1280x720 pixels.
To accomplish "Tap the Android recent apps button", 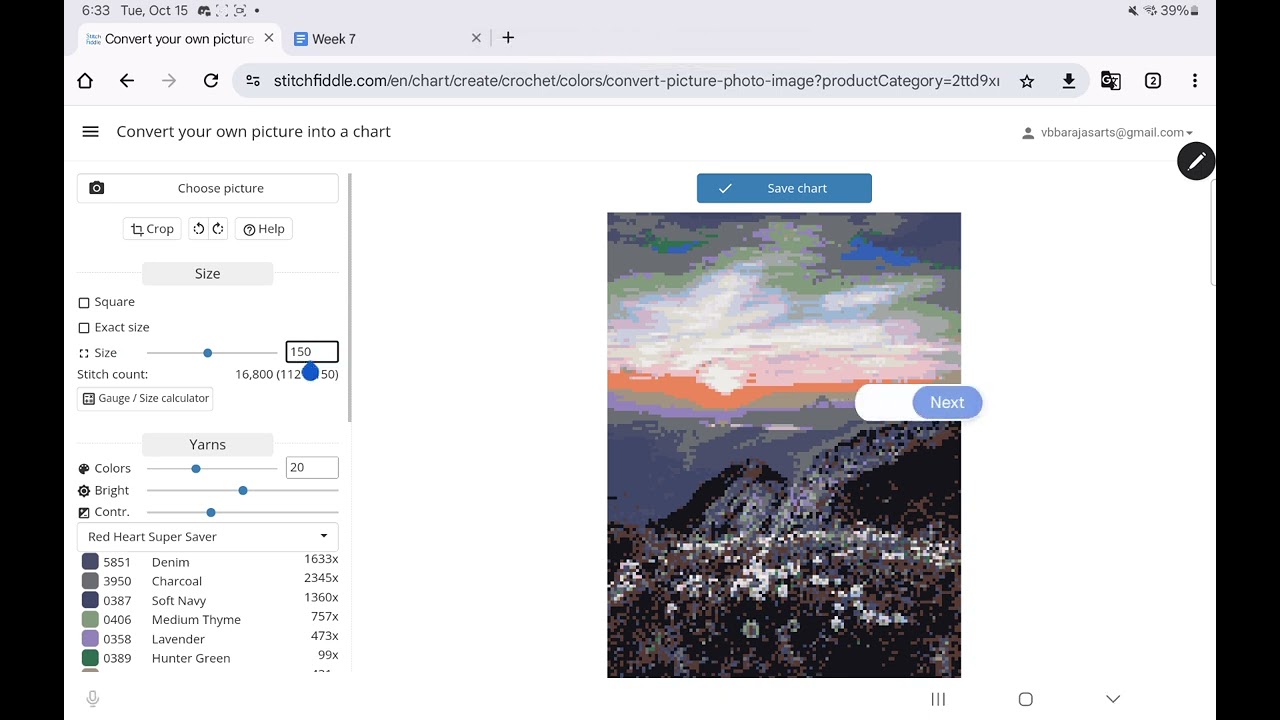I will coord(938,699).
